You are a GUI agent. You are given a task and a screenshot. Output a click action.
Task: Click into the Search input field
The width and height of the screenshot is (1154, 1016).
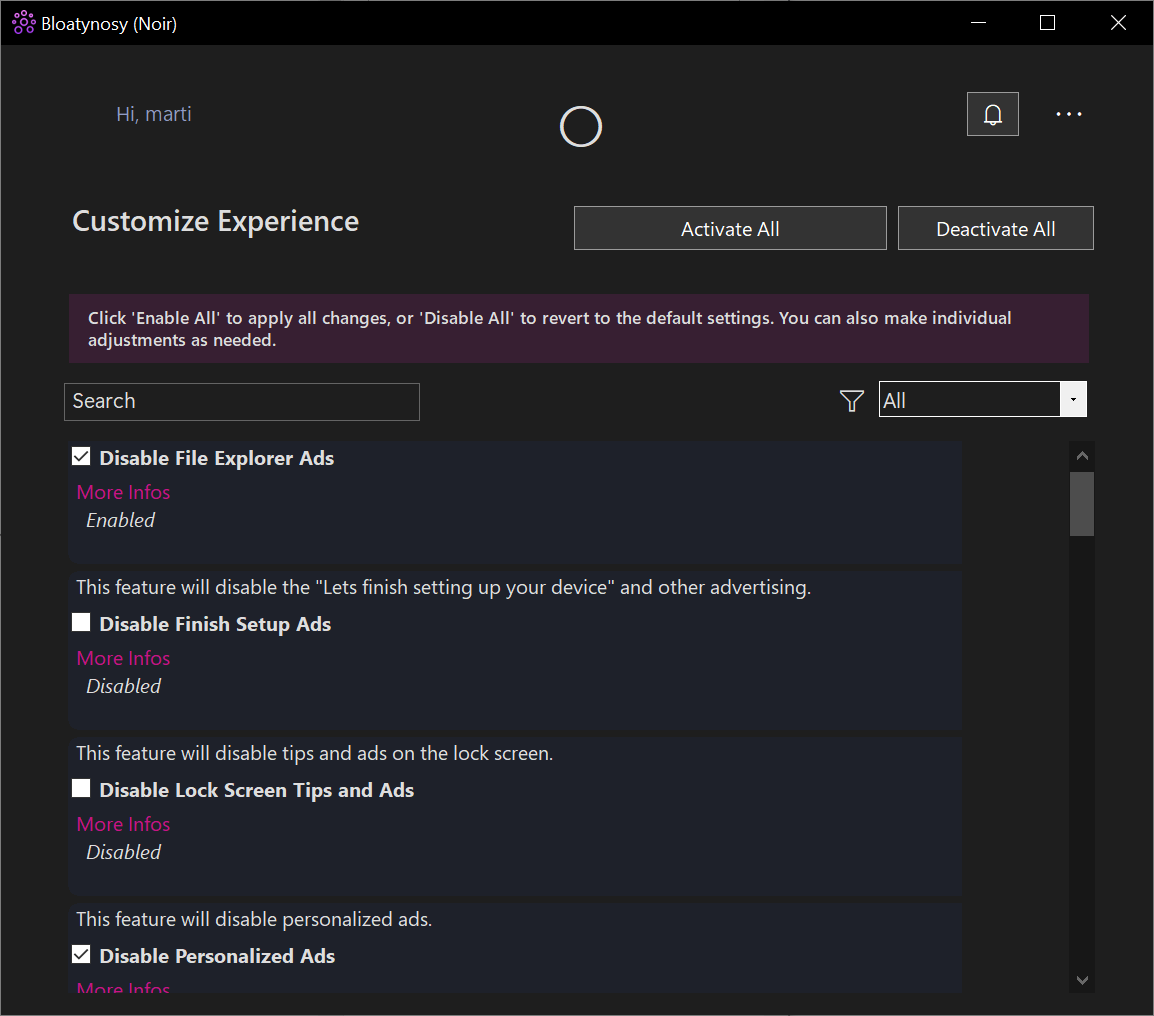[x=241, y=401]
